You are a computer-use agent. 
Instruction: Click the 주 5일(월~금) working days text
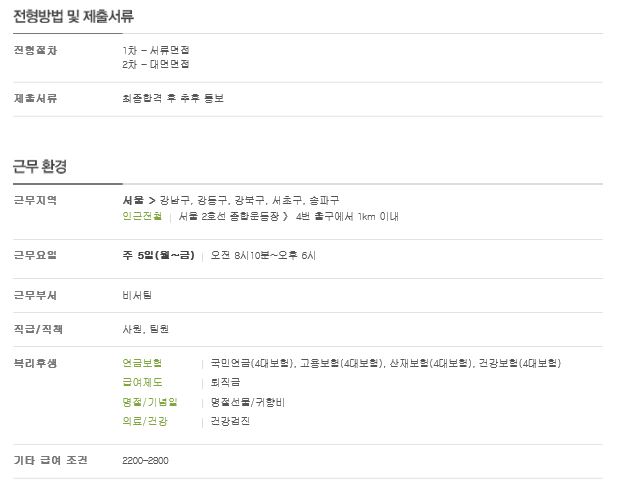(x=158, y=255)
